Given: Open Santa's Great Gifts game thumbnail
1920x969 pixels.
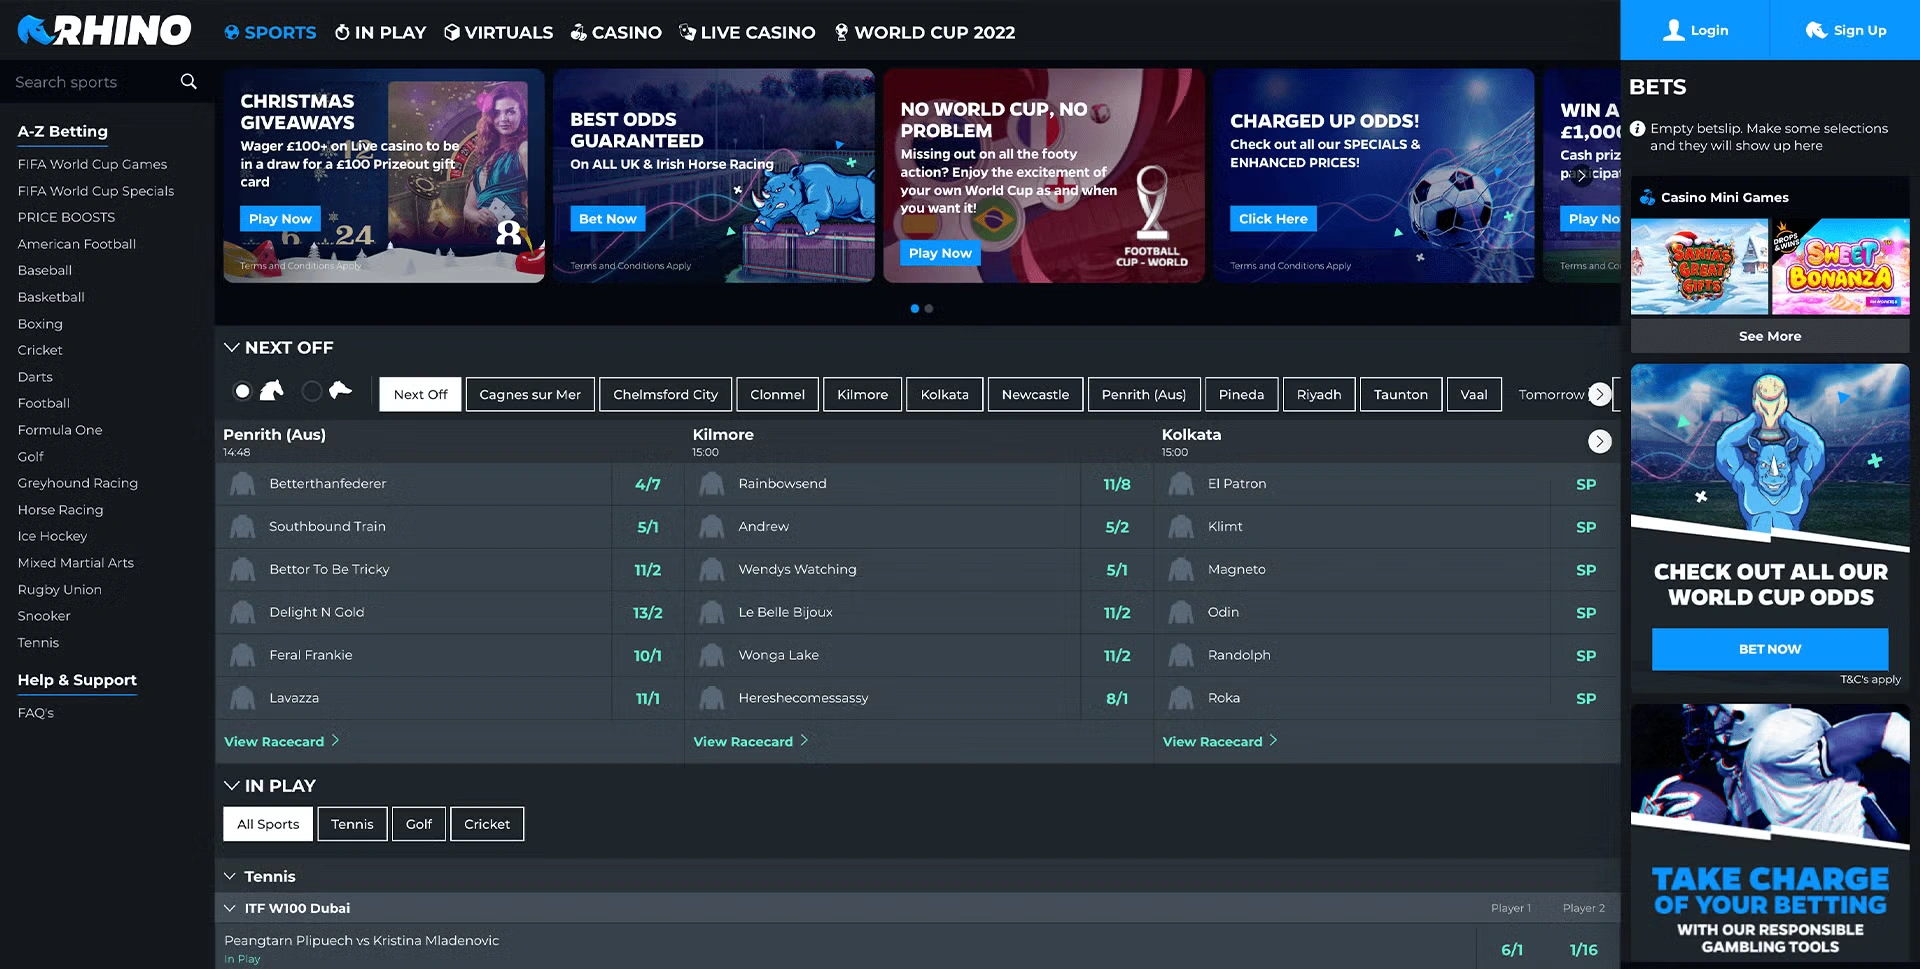Looking at the screenshot, I should tap(1700, 267).
